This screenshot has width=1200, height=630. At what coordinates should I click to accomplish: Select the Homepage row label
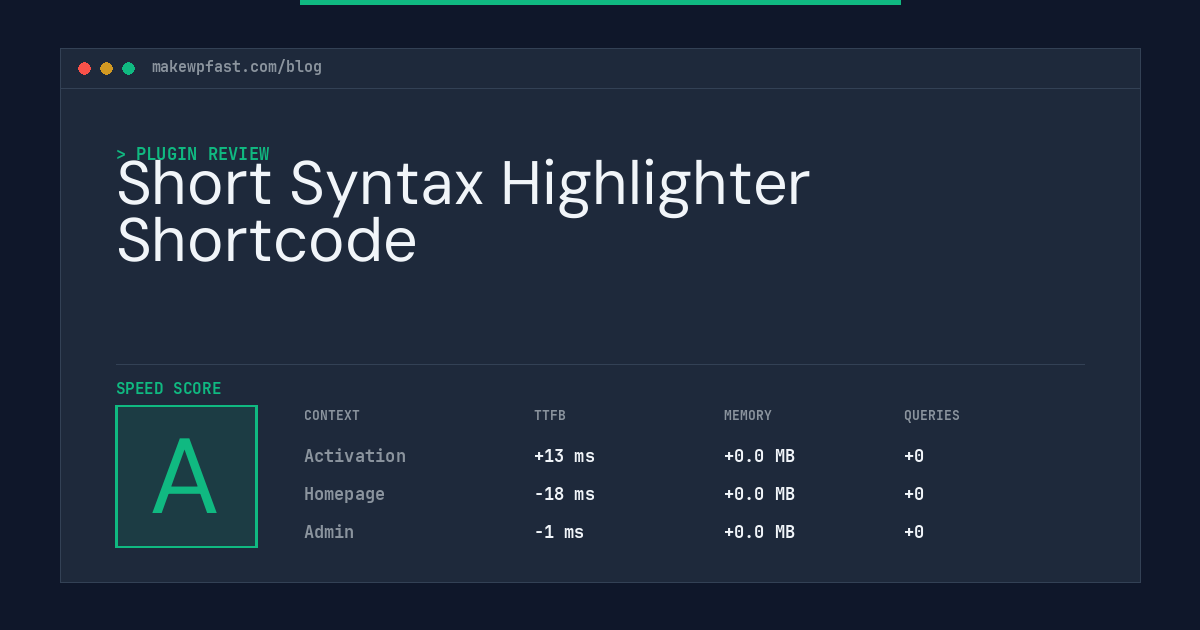[344, 494]
